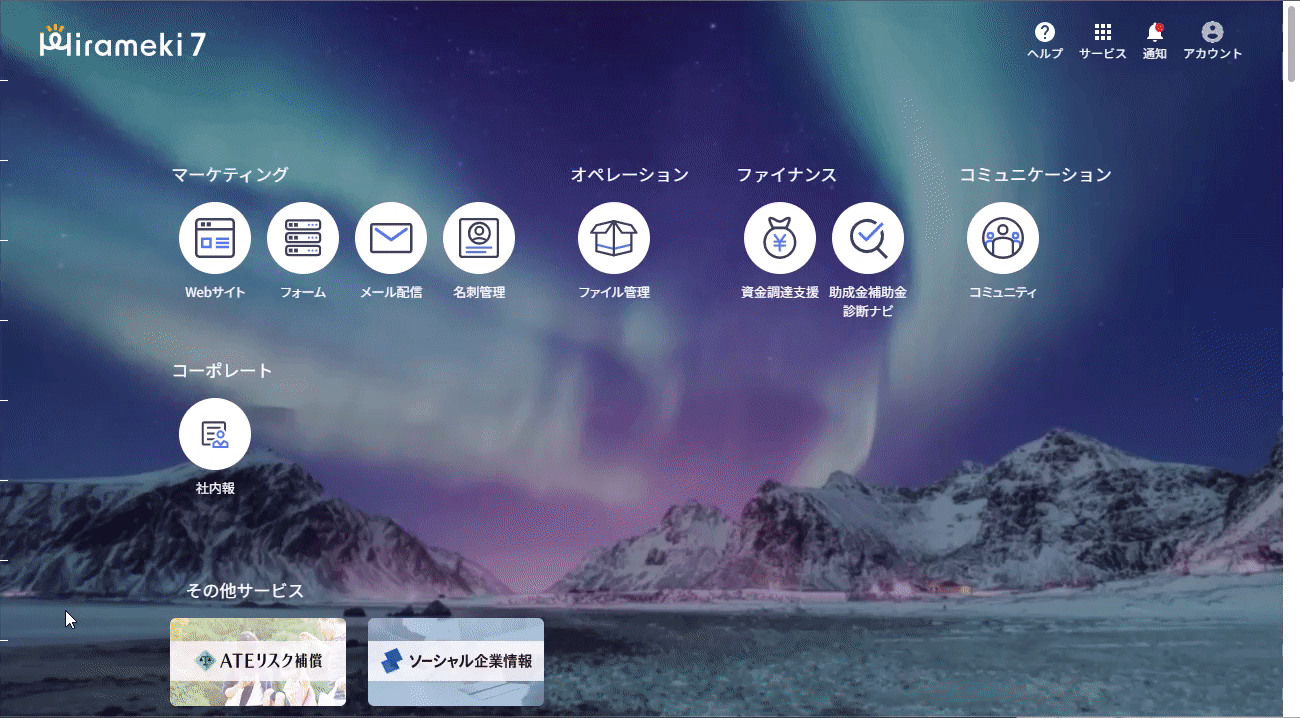Open the 資金調達支援 money bag icon

(x=780, y=238)
